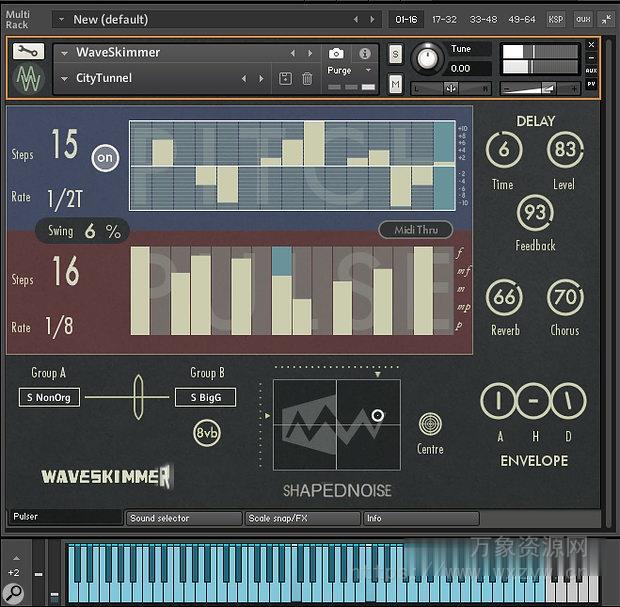
Task: Switch to the Pulser tab
Action: point(65,516)
